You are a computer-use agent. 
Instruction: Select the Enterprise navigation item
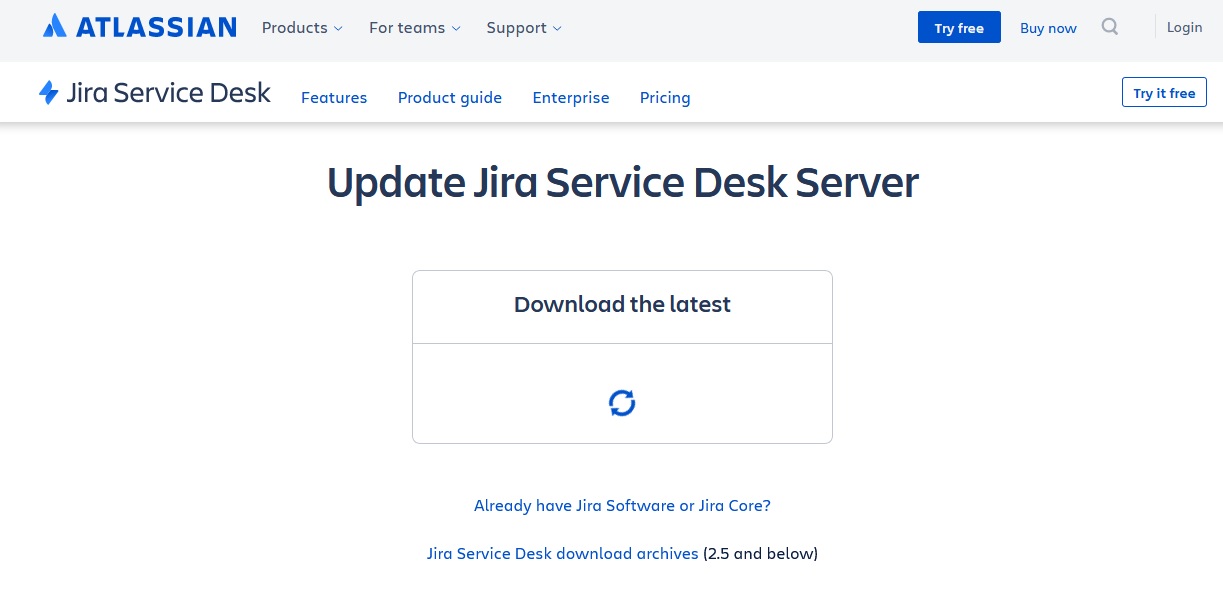pyautogui.click(x=571, y=97)
